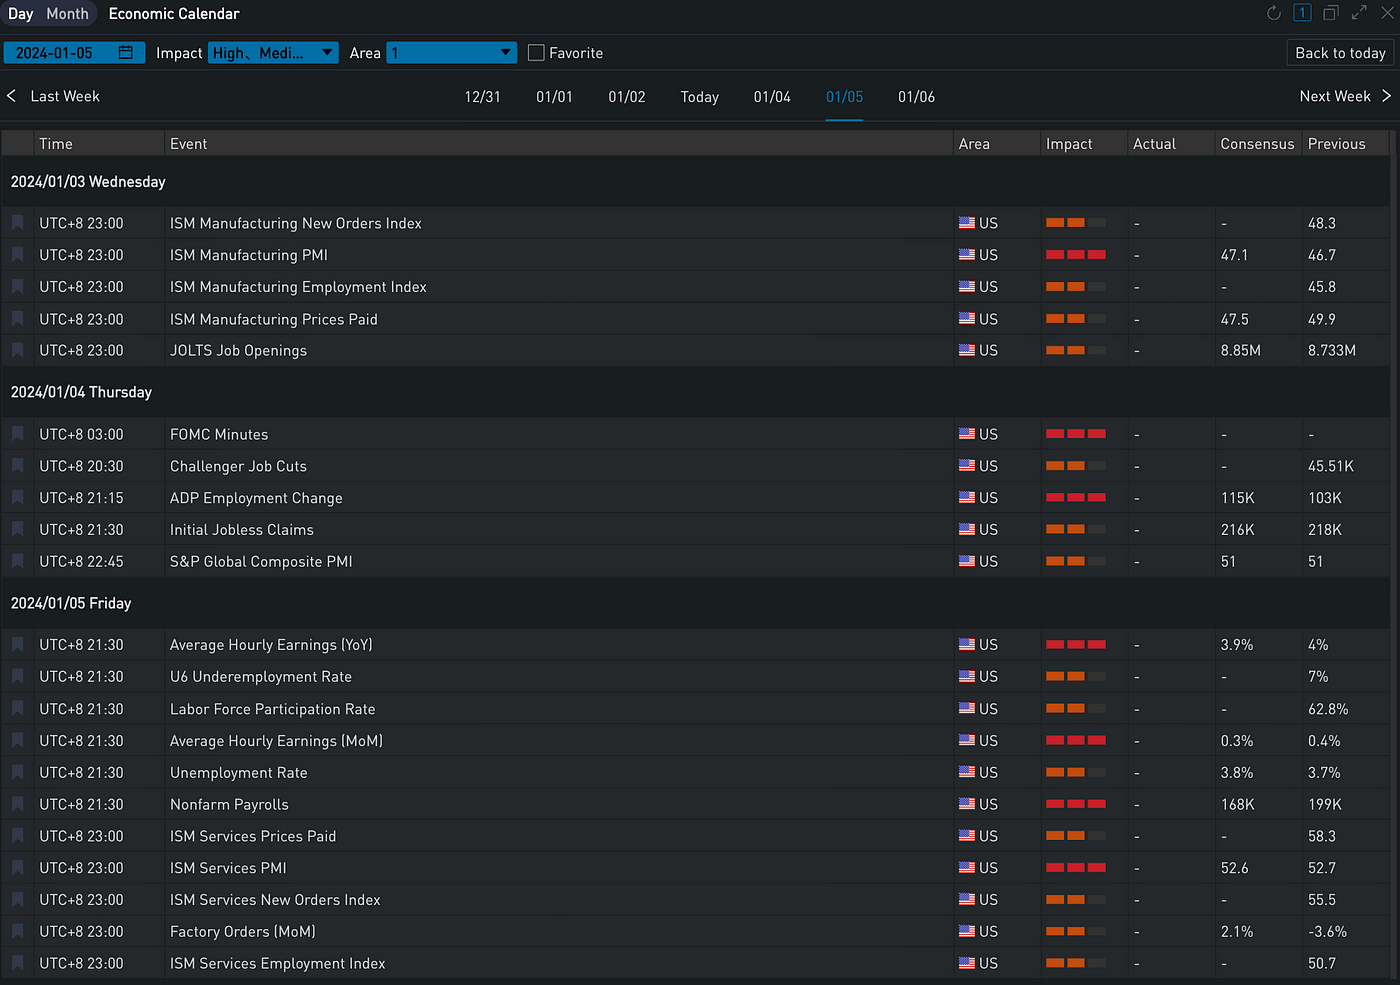The image size is (1400, 985).
Task: Navigate to Last Week
Action: click(x=54, y=96)
